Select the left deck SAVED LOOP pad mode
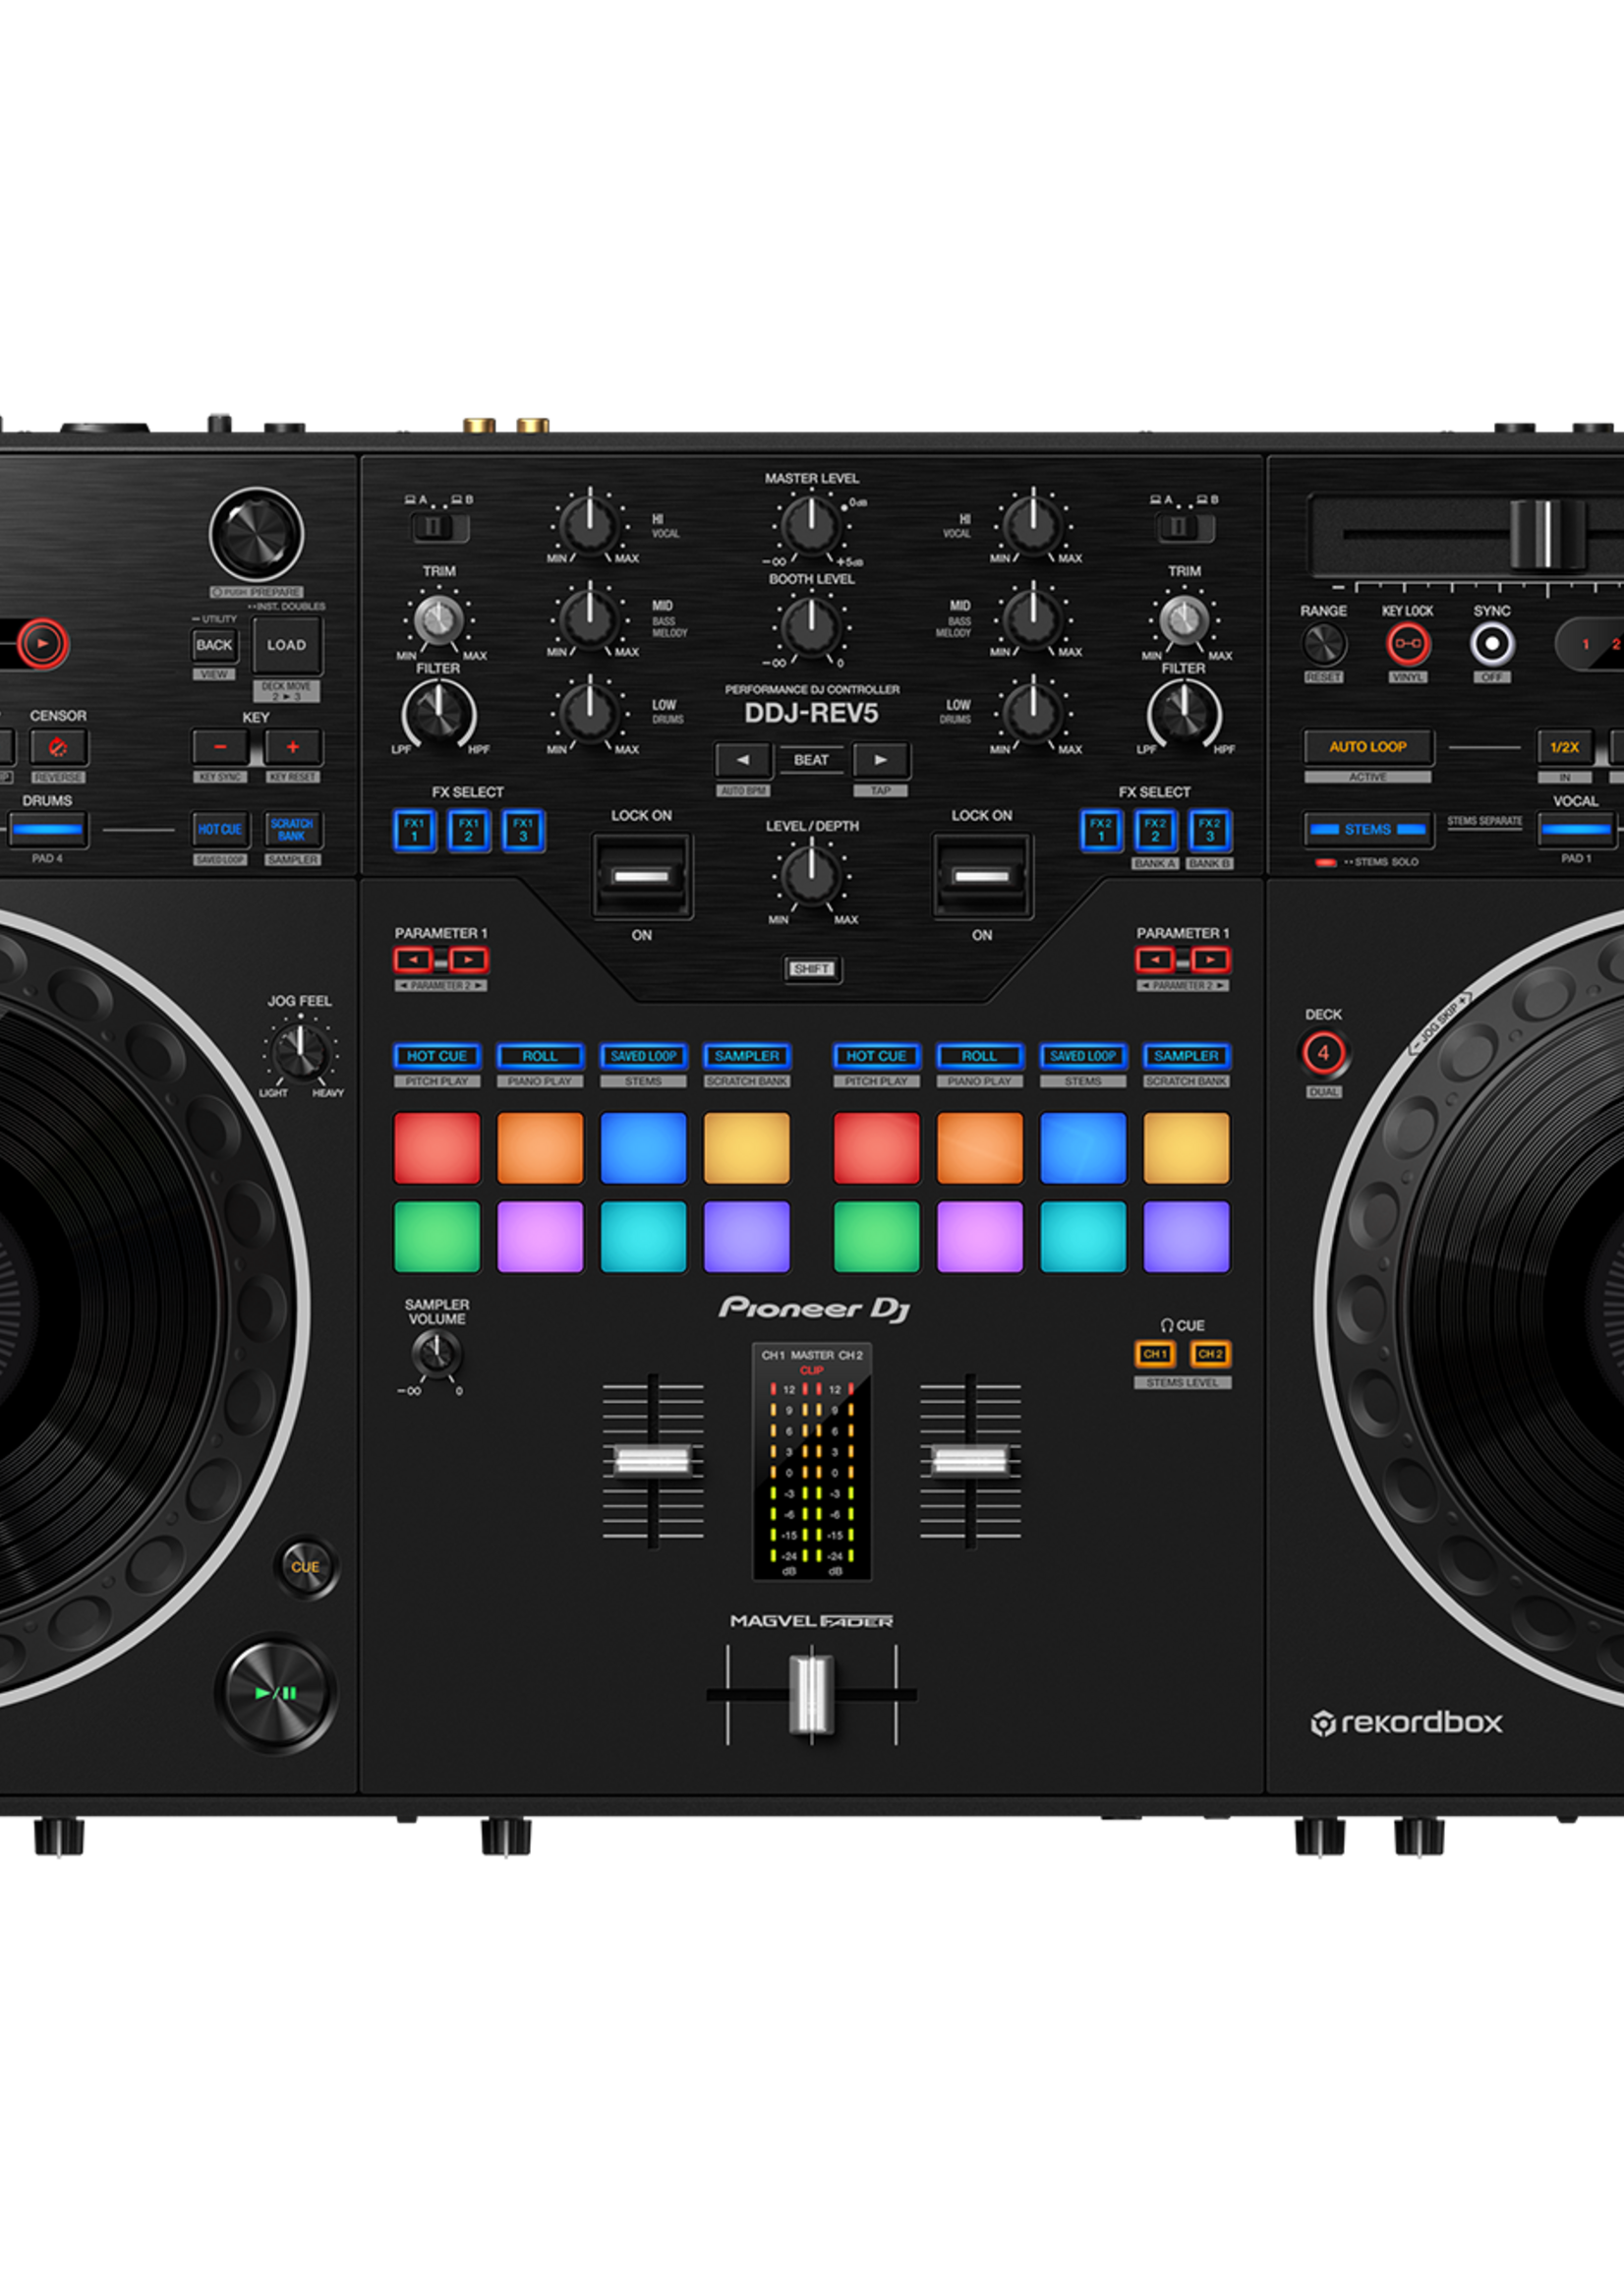 pyautogui.click(x=643, y=1056)
